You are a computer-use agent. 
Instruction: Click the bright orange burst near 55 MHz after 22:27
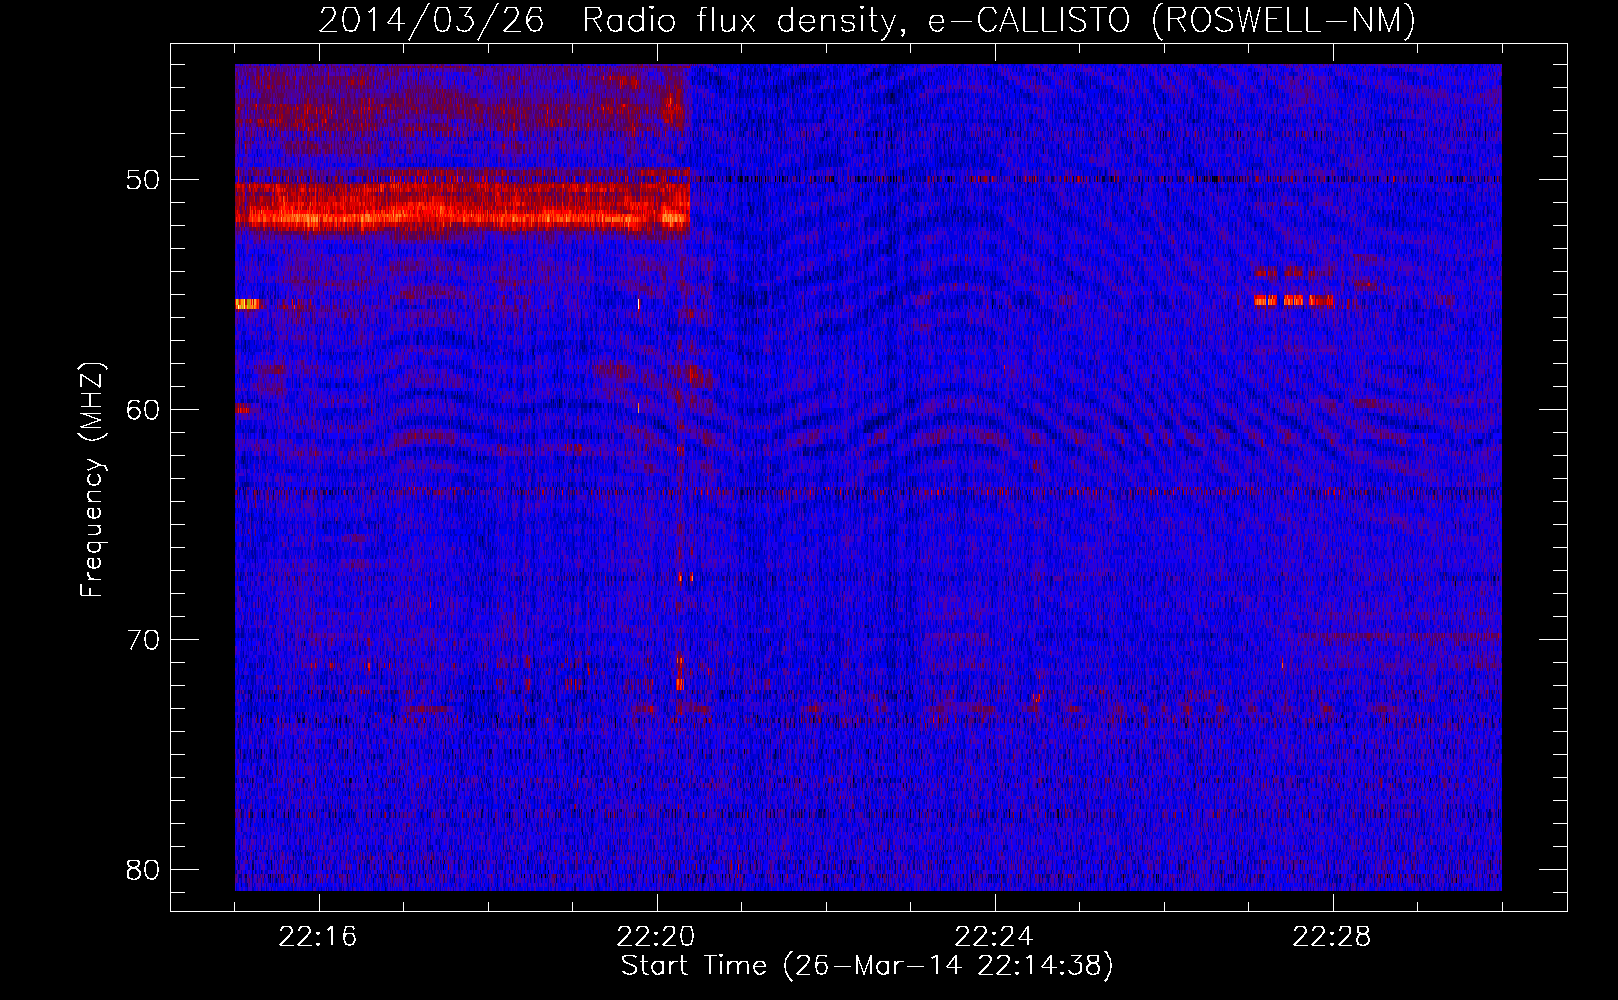(x=1294, y=299)
